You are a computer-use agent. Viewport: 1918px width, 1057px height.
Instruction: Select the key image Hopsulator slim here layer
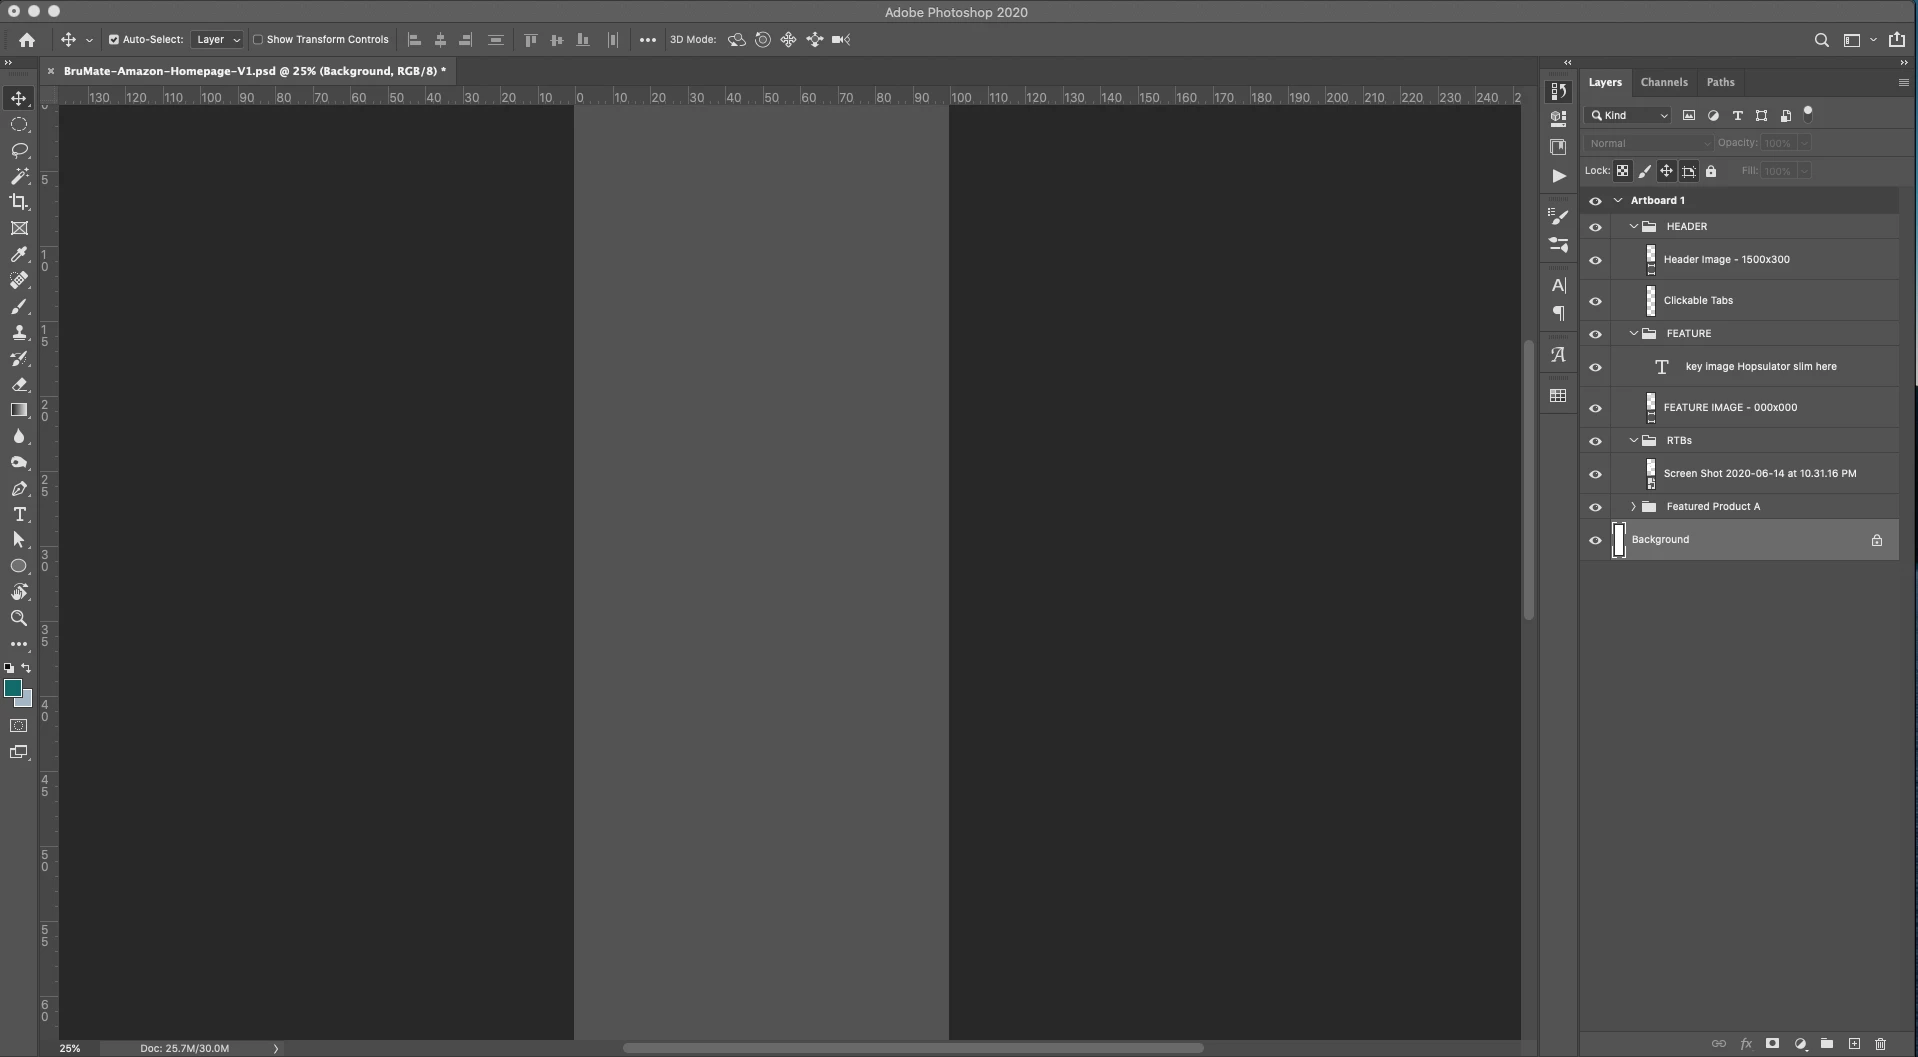pyautogui.click(x=1739, y=366)
